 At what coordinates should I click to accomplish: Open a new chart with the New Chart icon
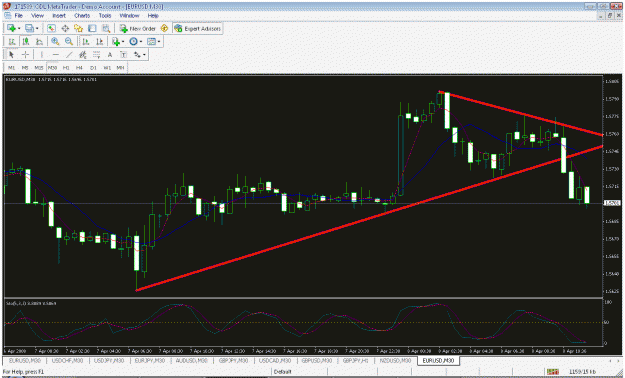pyautogui.click(x=11, y=28)
